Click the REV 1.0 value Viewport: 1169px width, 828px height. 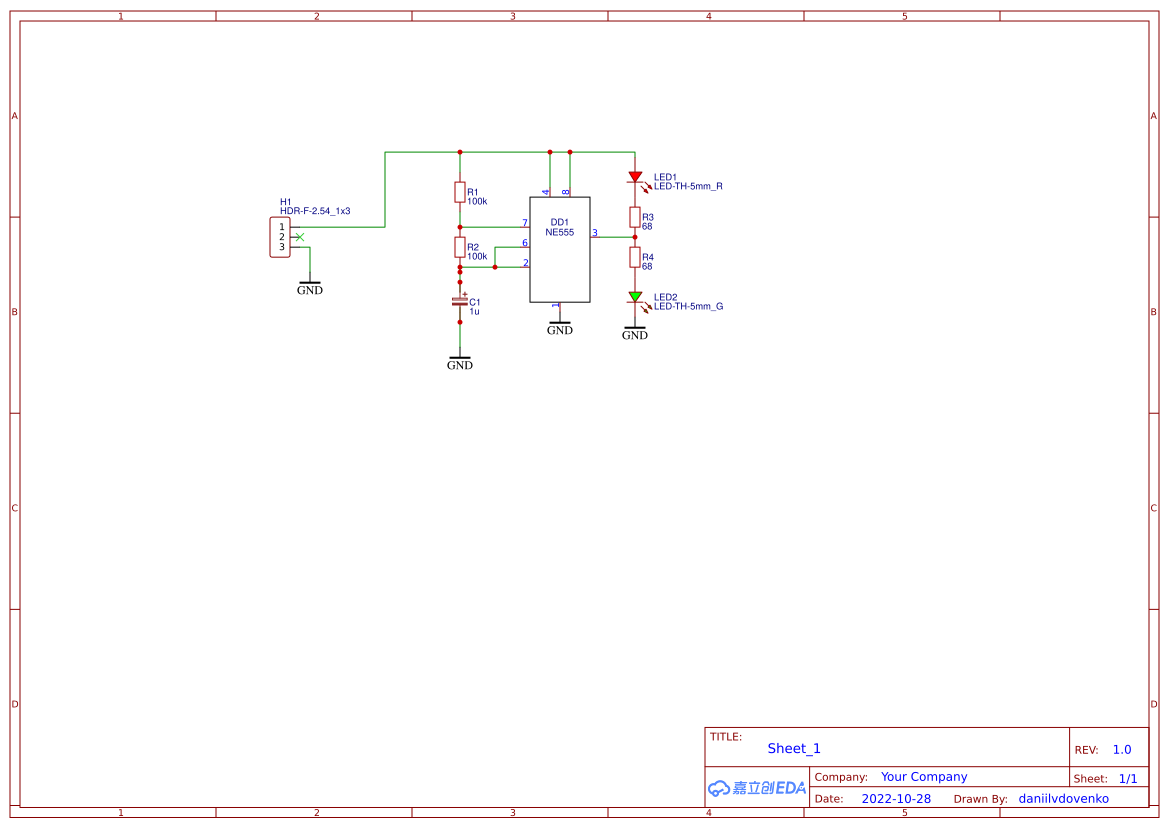pos(1121,749)
